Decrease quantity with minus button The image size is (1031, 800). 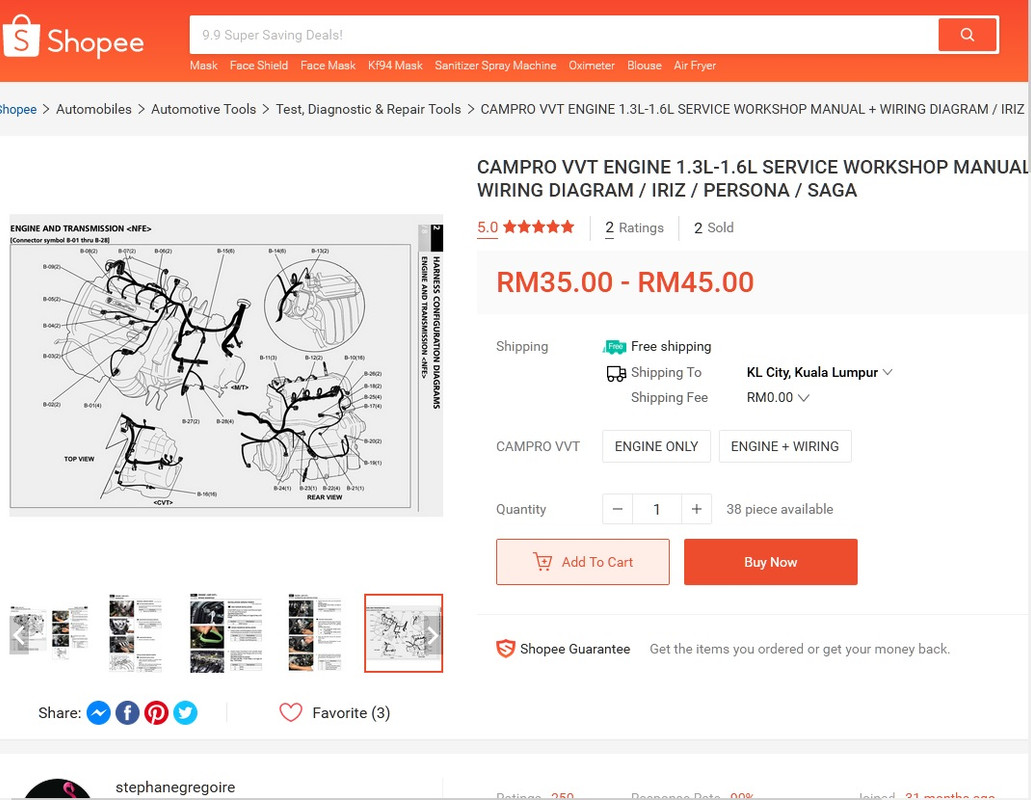click(617, 509)
